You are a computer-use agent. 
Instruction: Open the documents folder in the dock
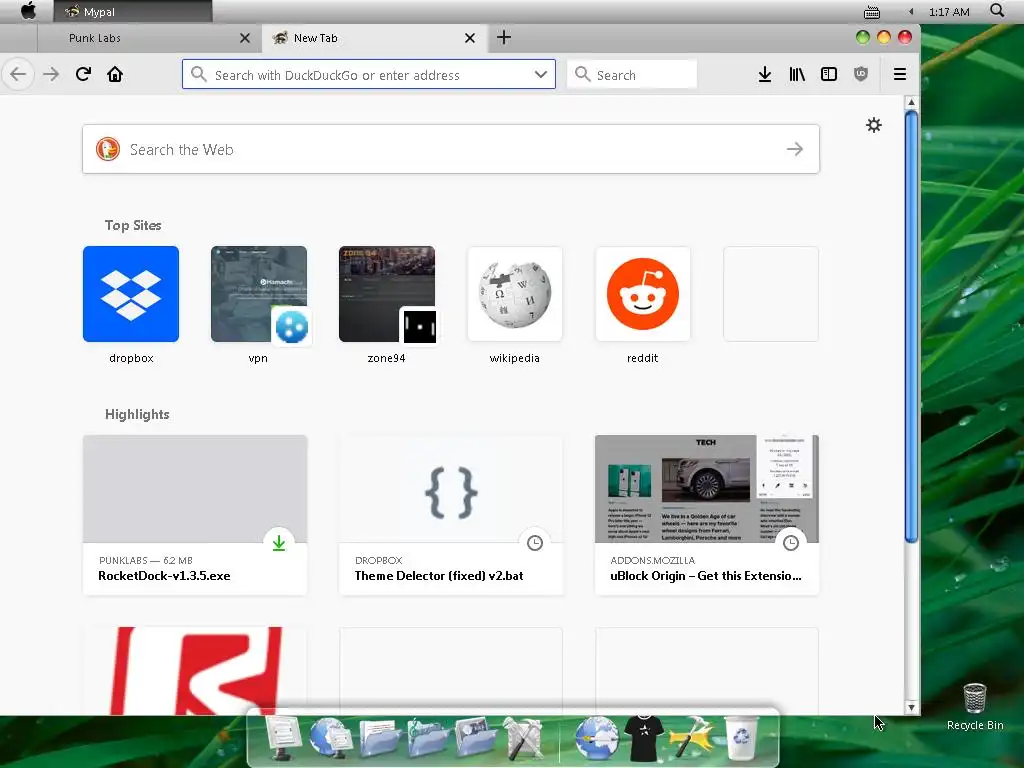pos(379,739)
